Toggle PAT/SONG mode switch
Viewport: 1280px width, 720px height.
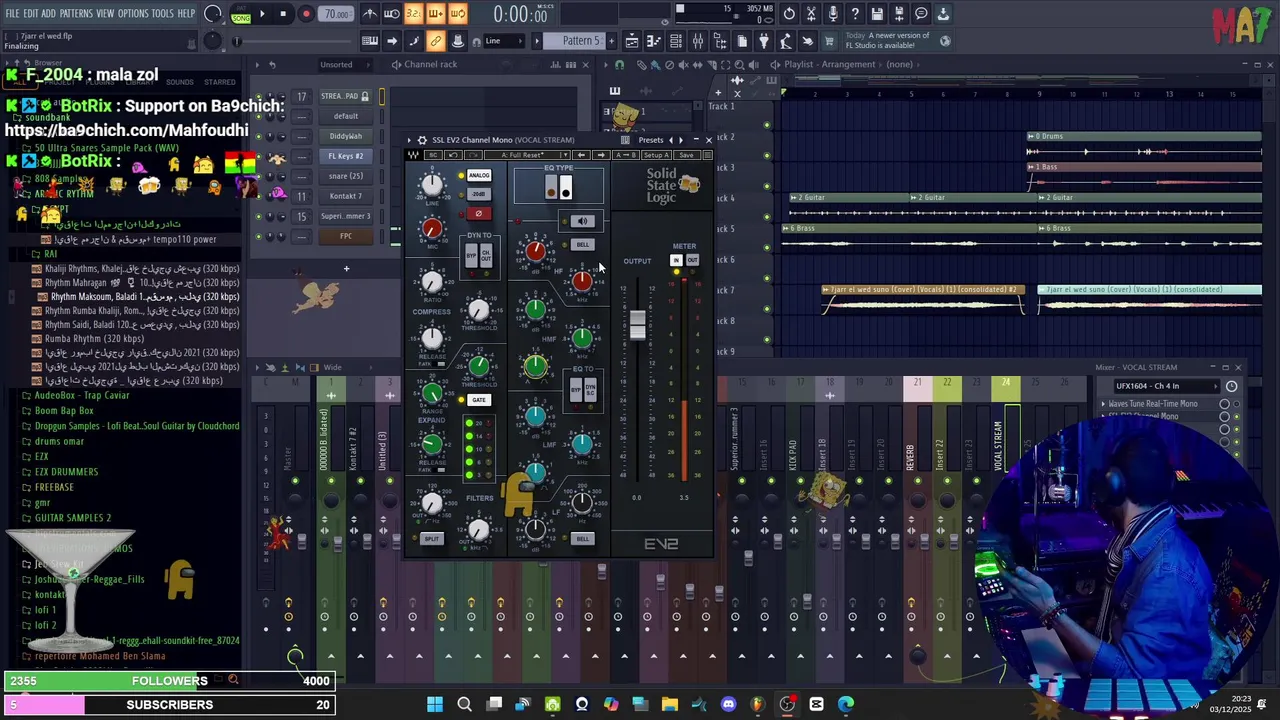(241, 14)
